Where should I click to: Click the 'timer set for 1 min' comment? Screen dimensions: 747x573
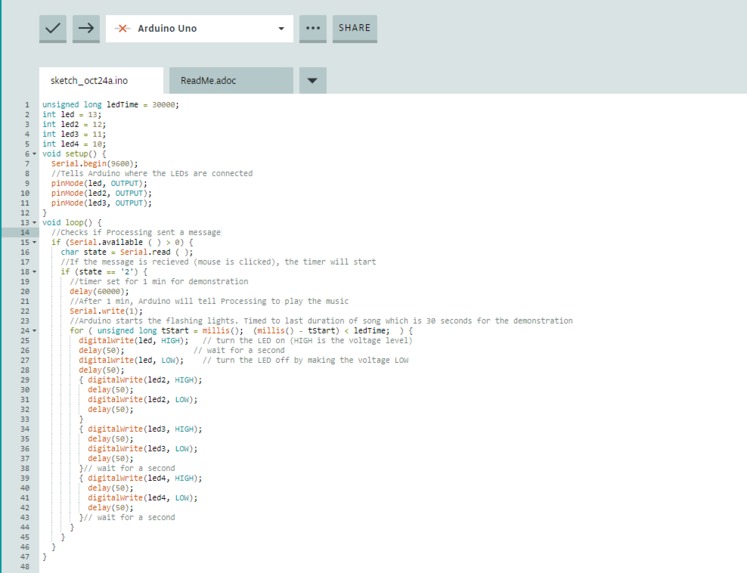(159, 281)
